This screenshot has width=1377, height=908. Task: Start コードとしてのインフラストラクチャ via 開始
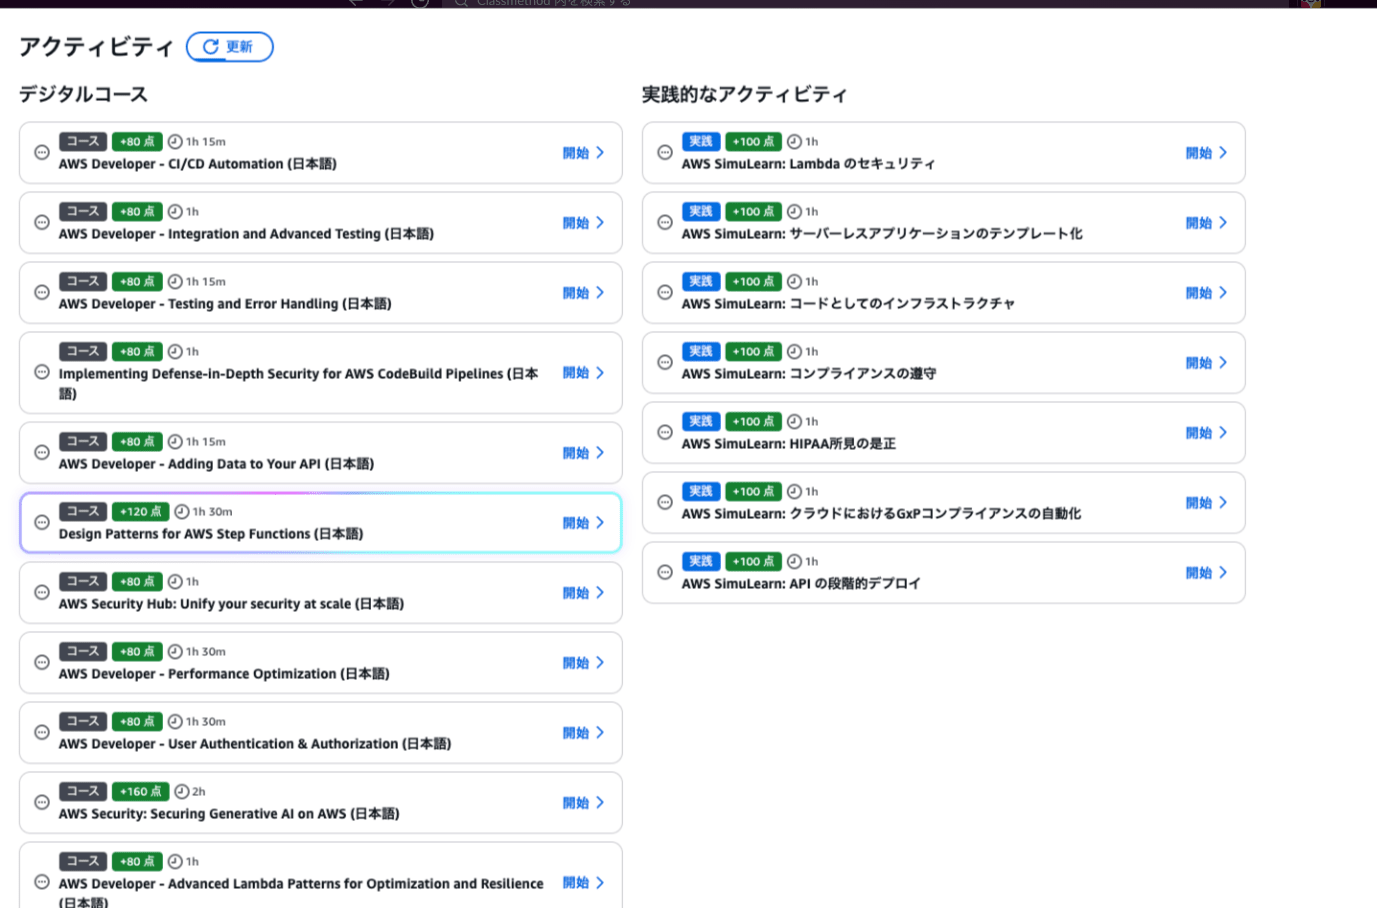click(x=1207, y=293)
